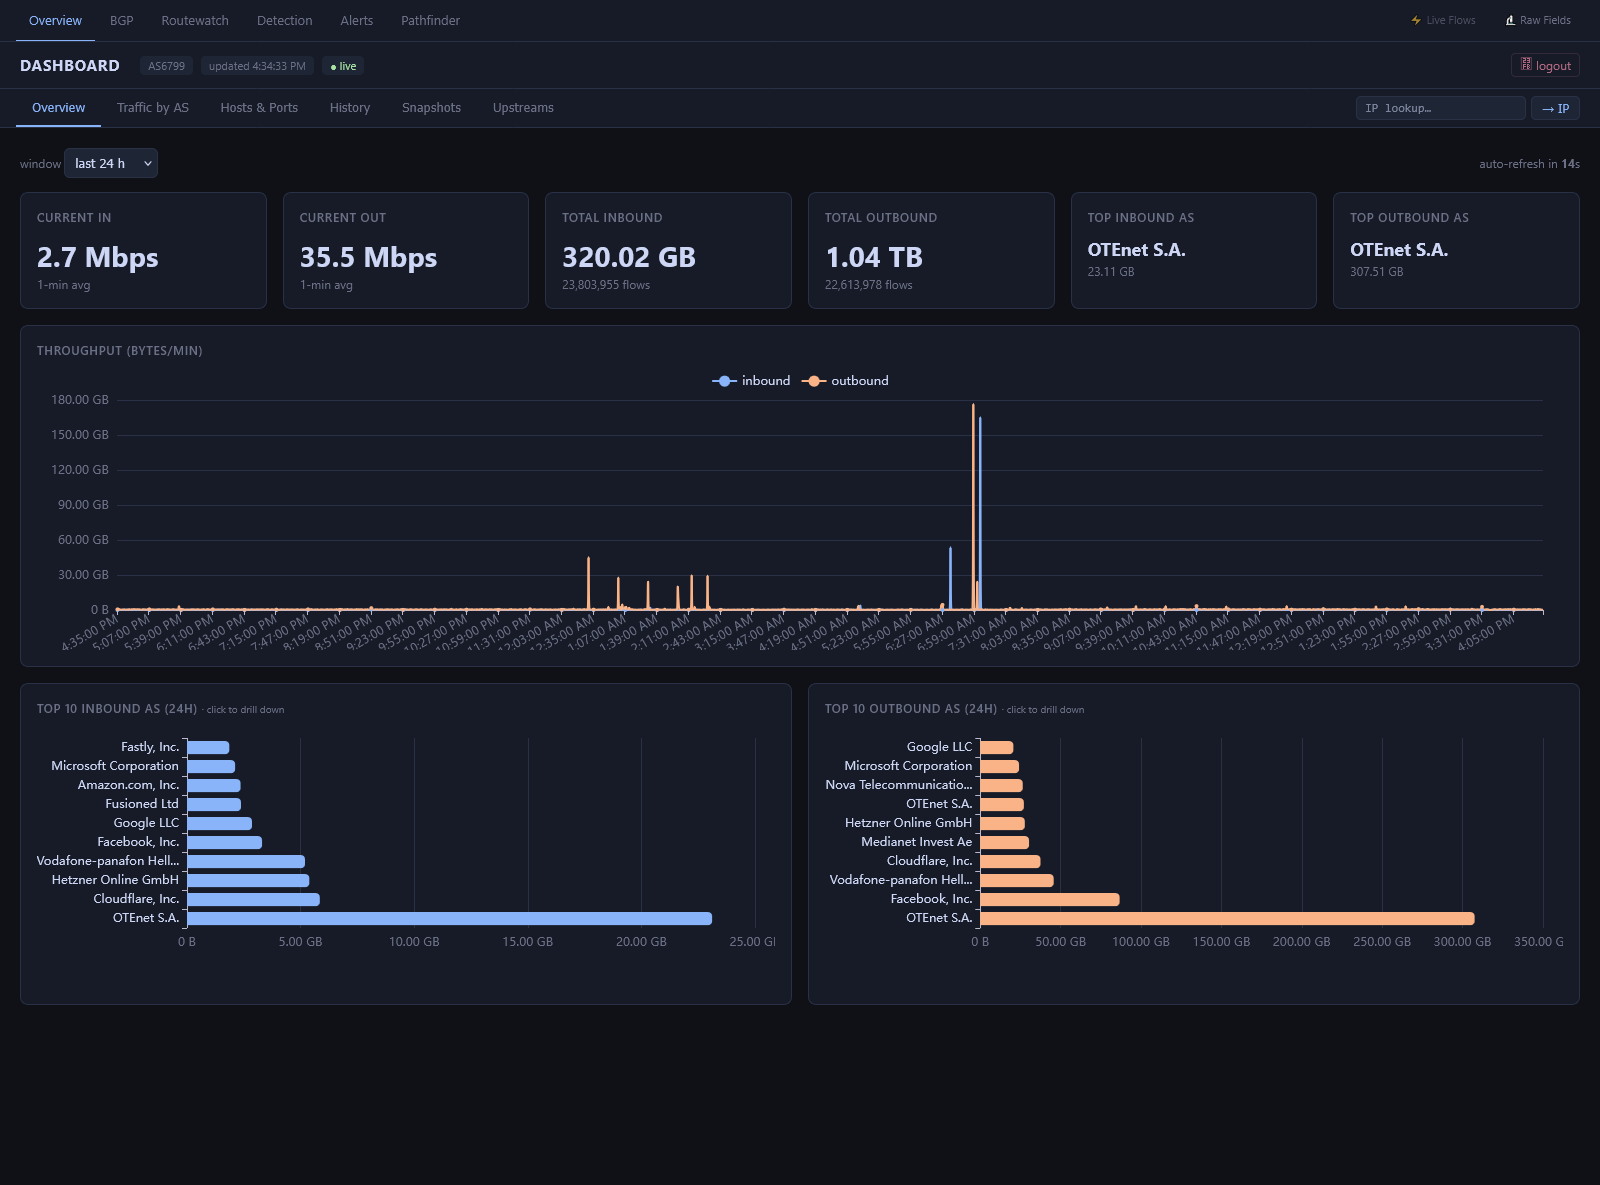Open the window time range dropdown
Screen dimensions: 1600x1185
tap(111, 163)
